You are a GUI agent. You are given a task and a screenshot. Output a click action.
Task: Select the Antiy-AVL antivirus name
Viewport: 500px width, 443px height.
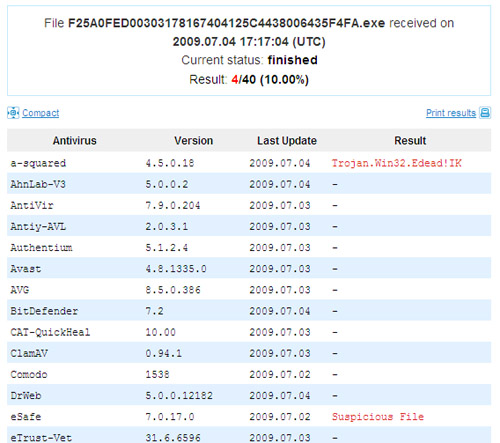coord(38,227)
